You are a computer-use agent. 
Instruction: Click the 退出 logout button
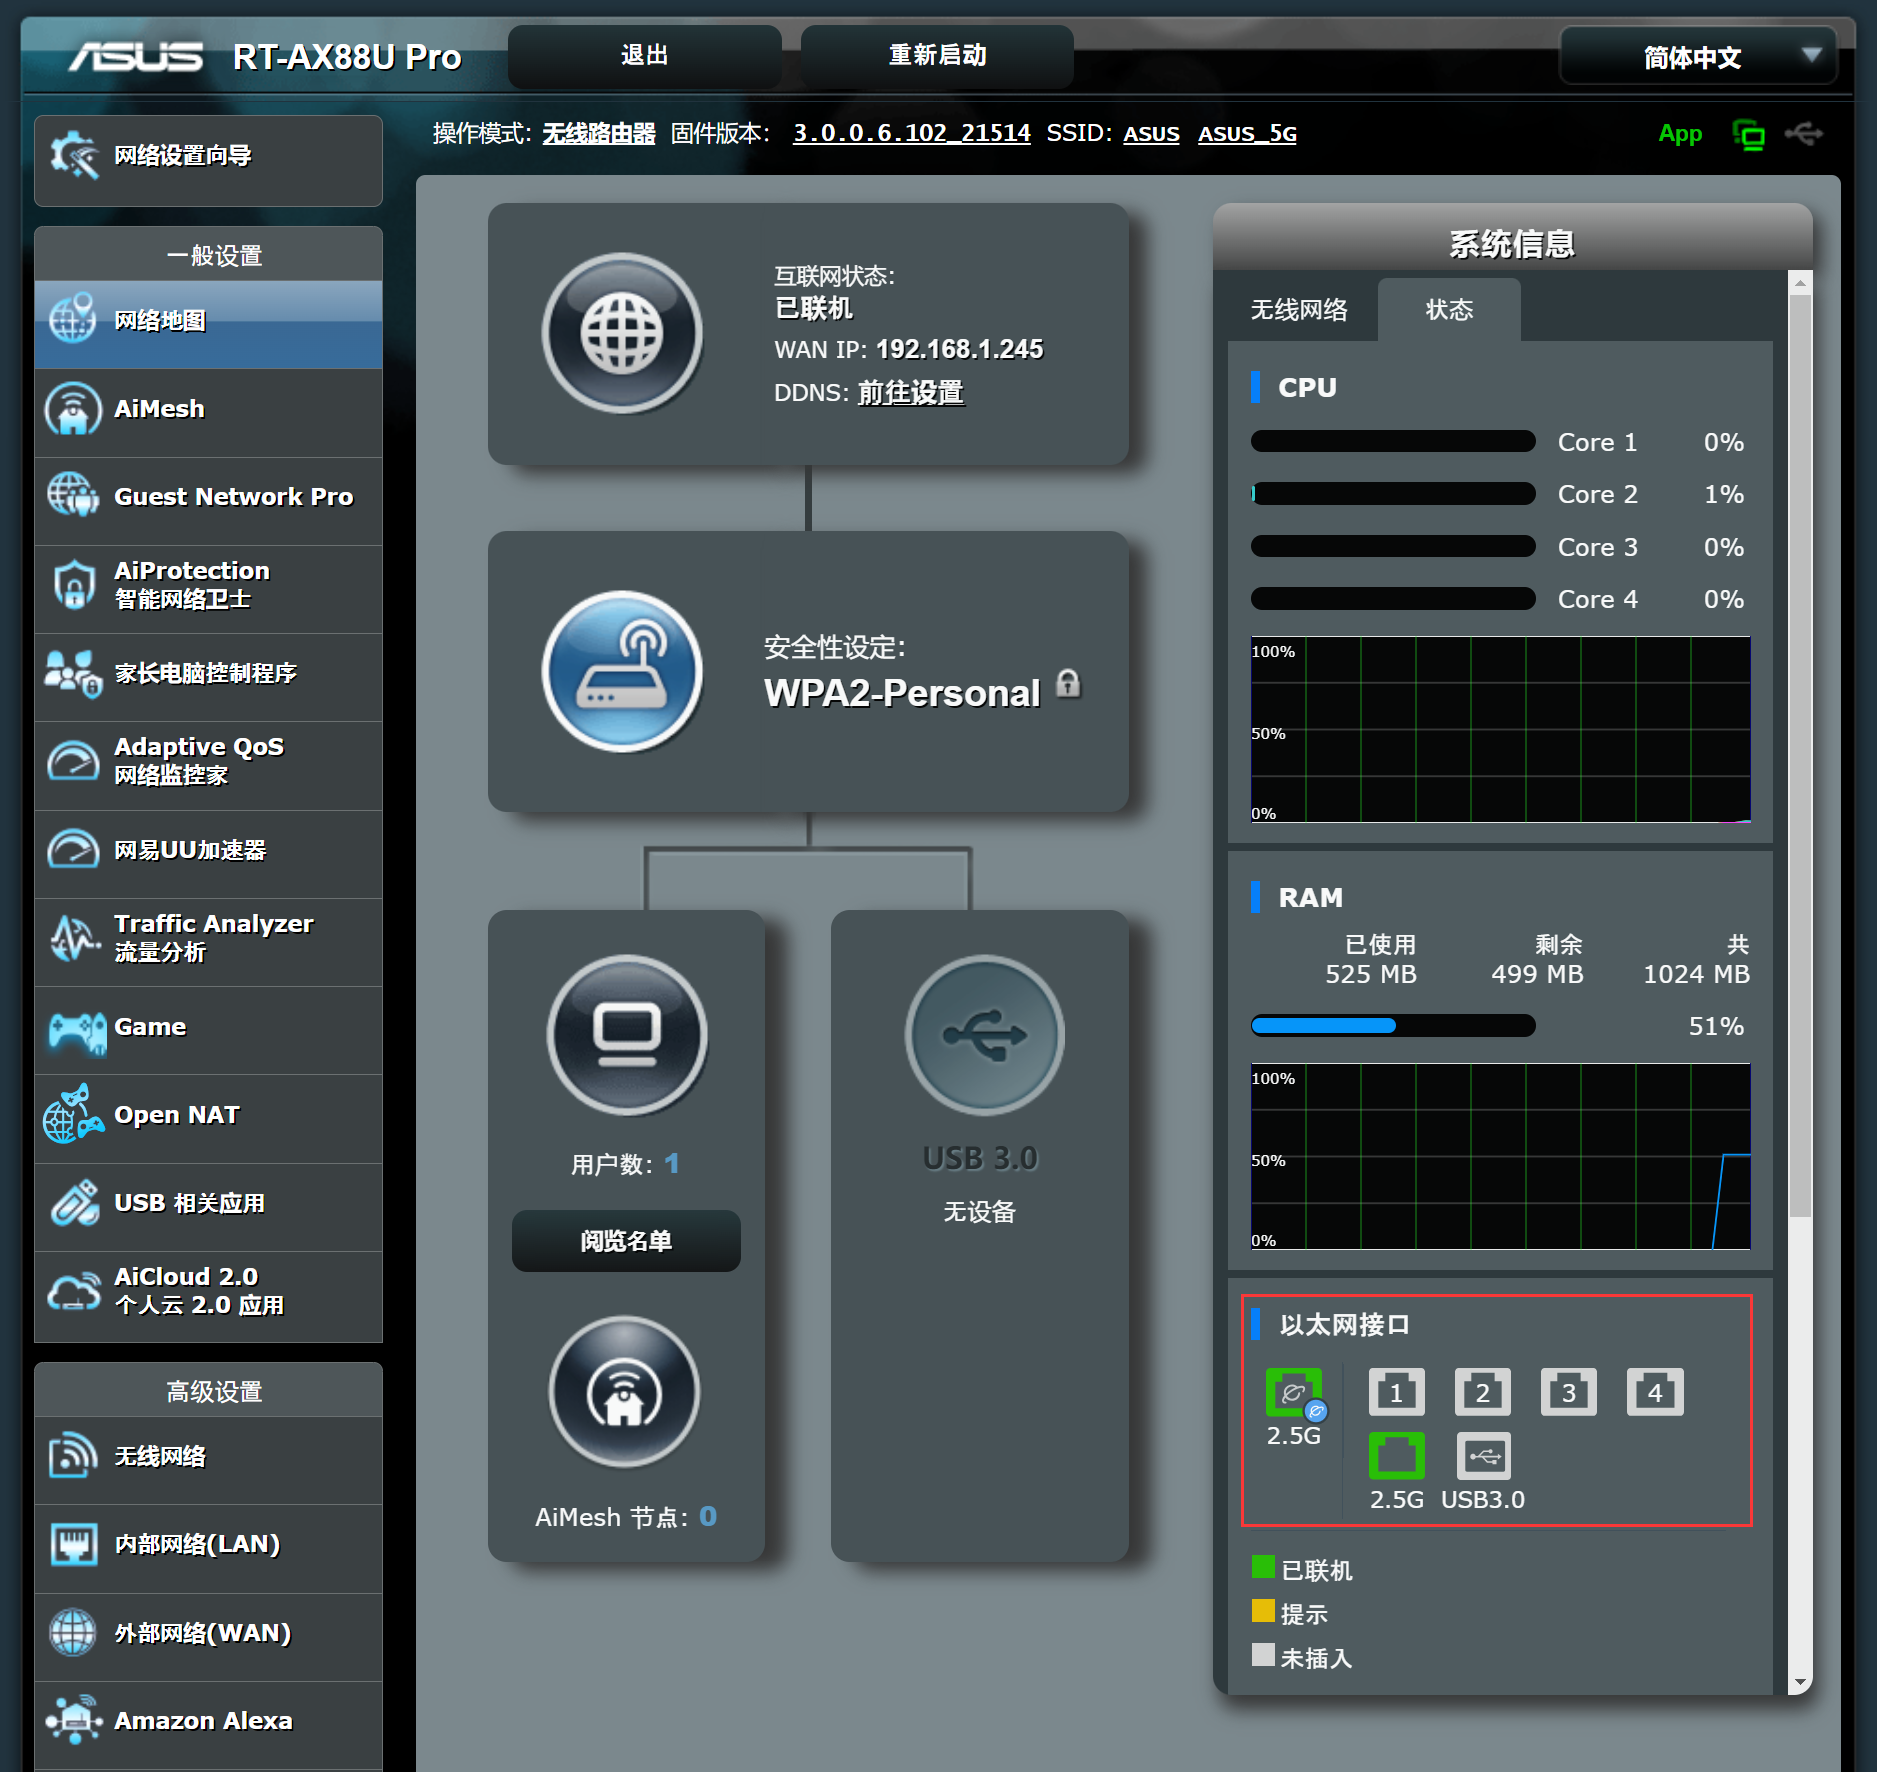pos(644,56)
